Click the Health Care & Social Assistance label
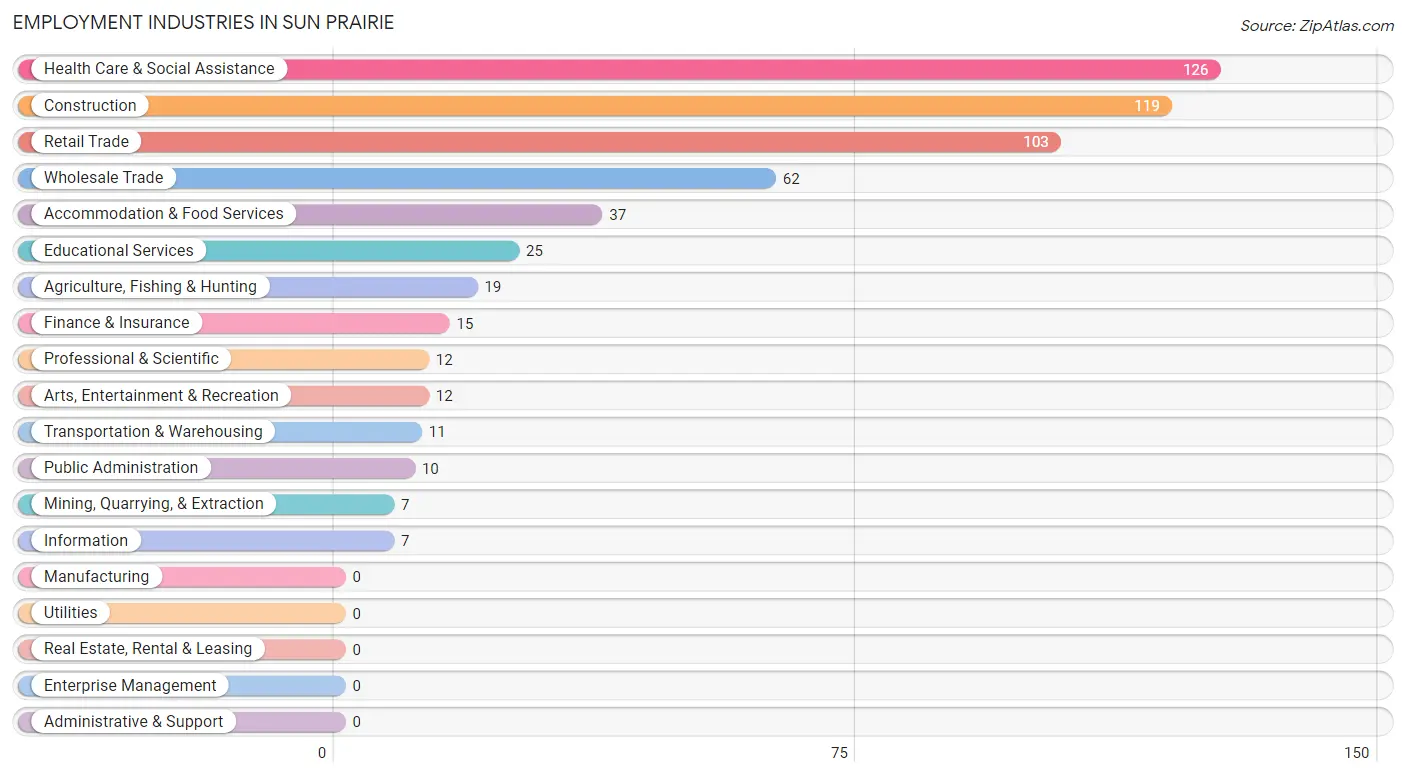 coord(159,69)
